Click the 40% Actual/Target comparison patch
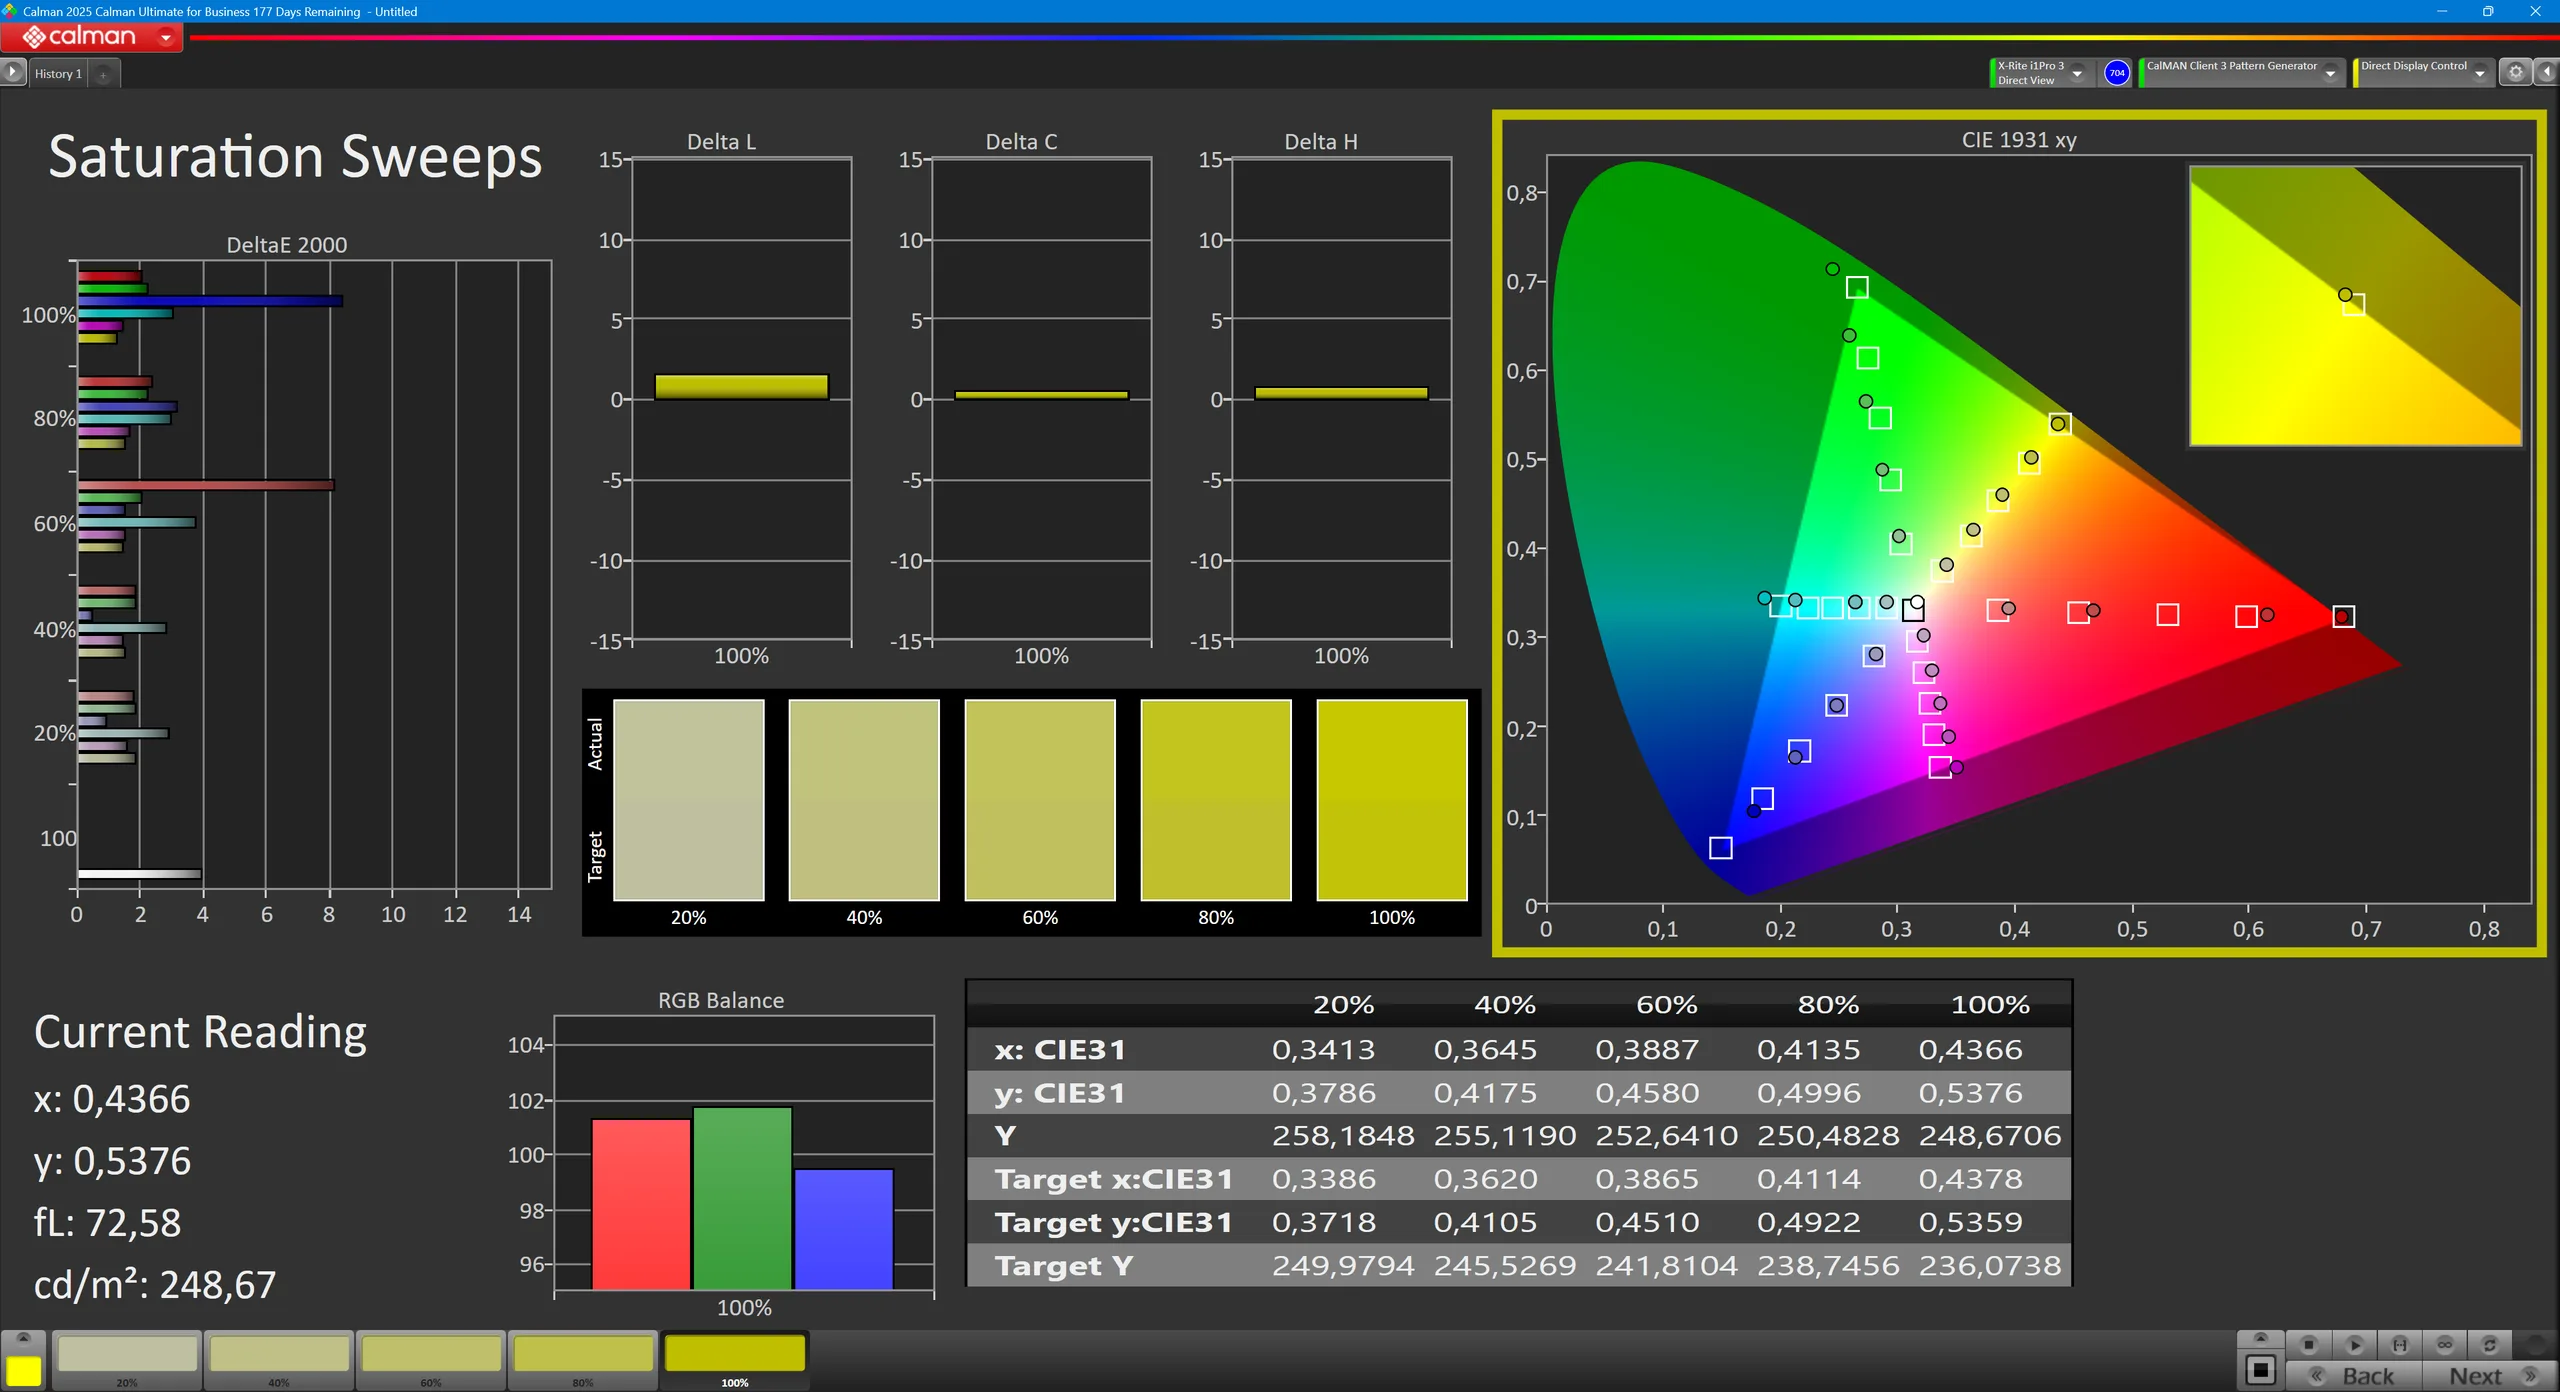Screen dimensions: 2560x1392 point(864,800)
